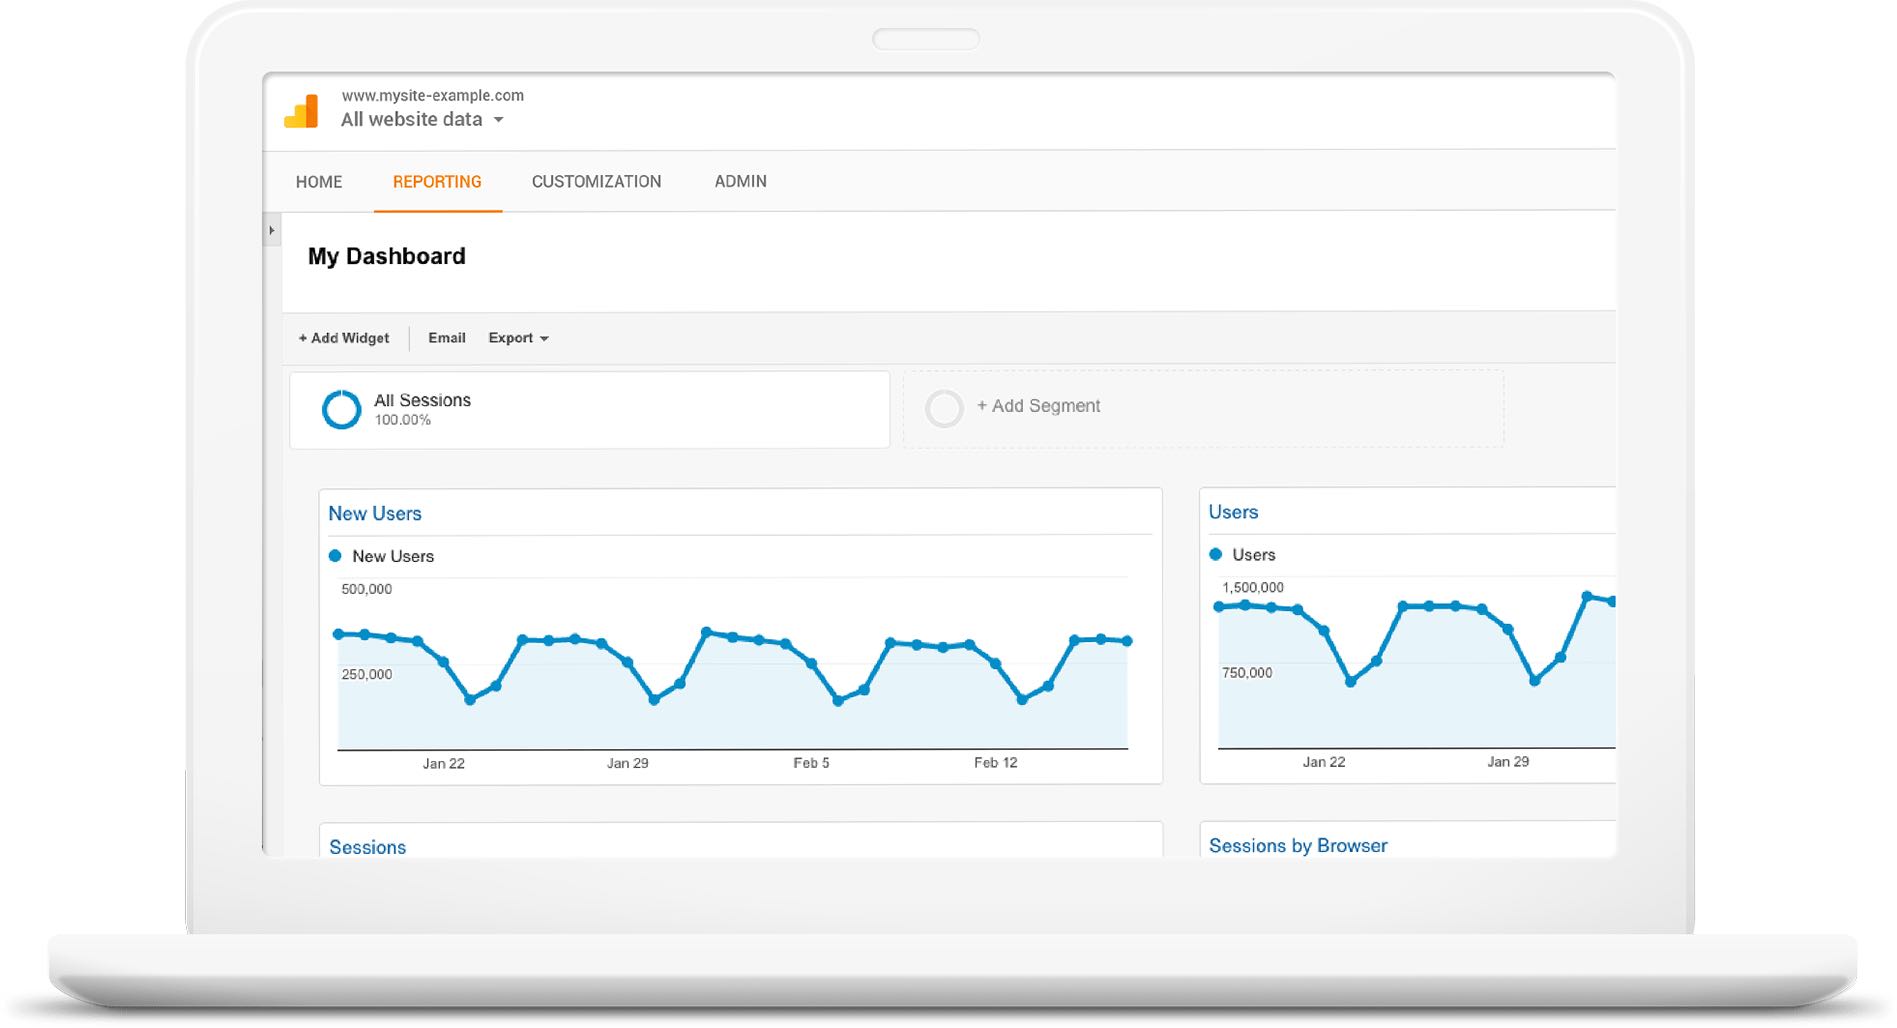Screen dimensions: 1897x1028
Task: Expand the left sidebar arrow
Action: [x=271, y=230]
